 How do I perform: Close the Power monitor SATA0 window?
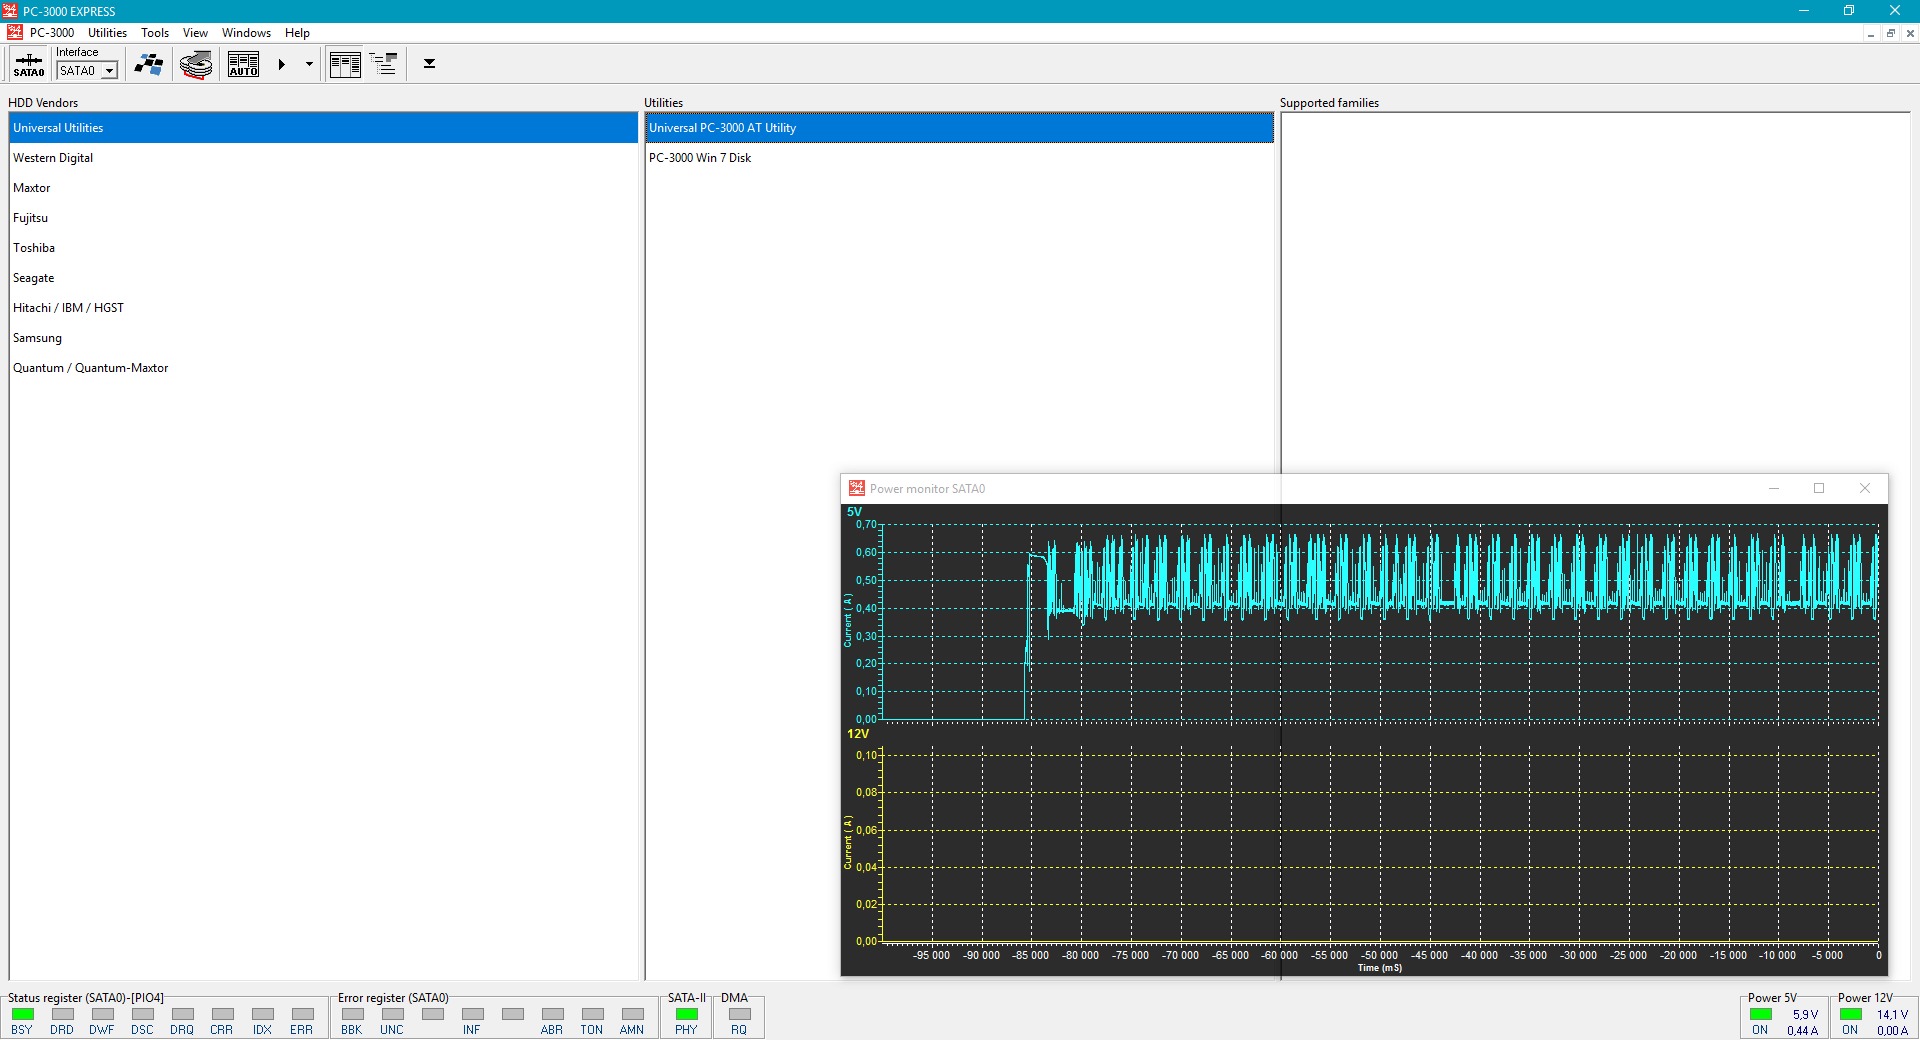(x=1865, y=488)
